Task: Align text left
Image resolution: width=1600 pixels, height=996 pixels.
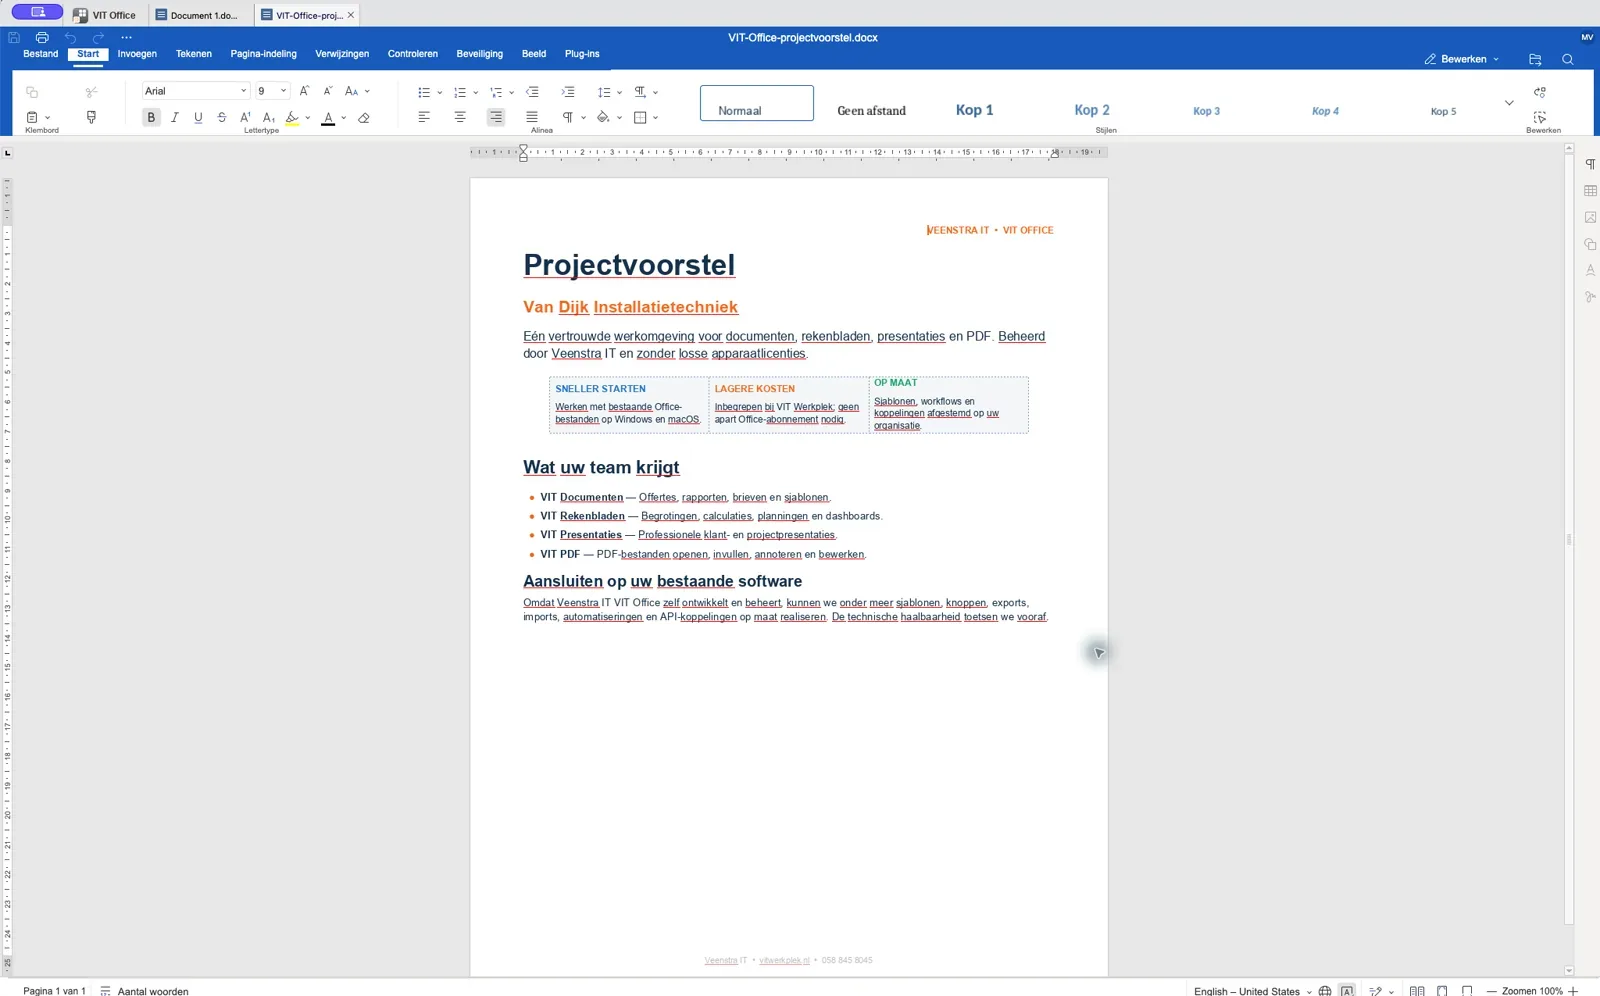Action: pos(424,118)
